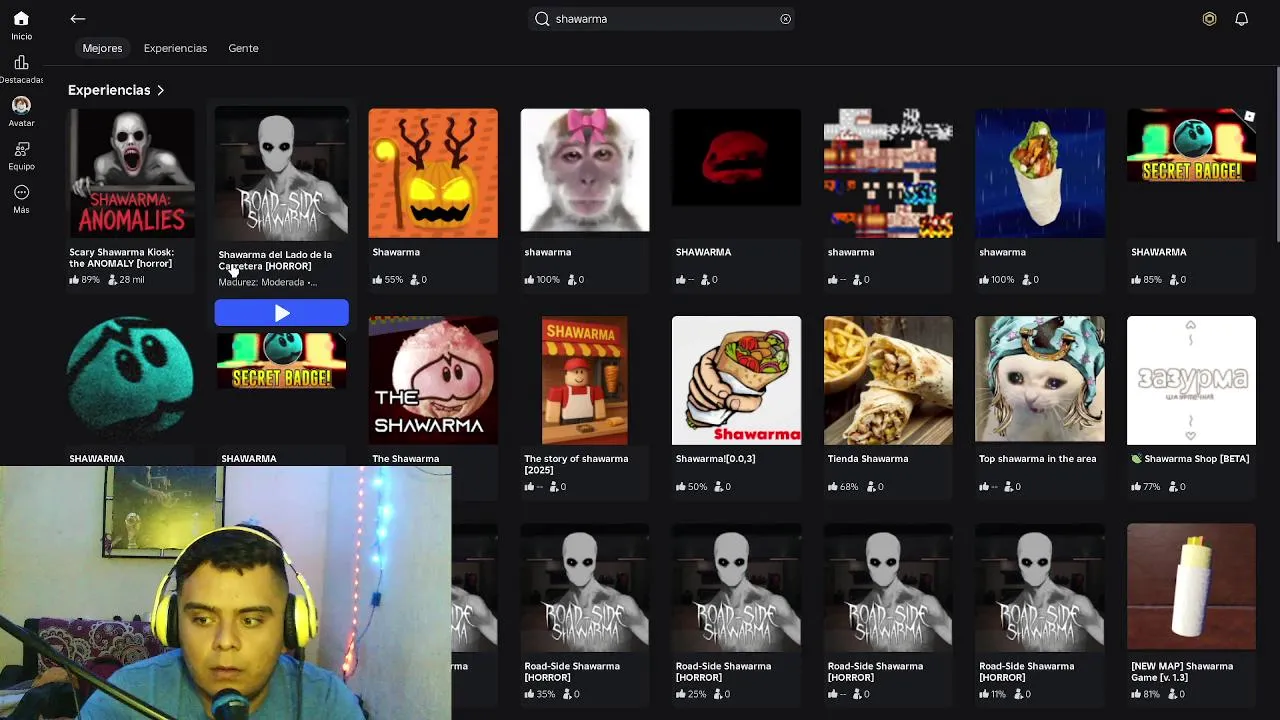Click title Shawarma![0.0.3]
Viewport: 1280px width, 720px height.
tap(715, 459)
